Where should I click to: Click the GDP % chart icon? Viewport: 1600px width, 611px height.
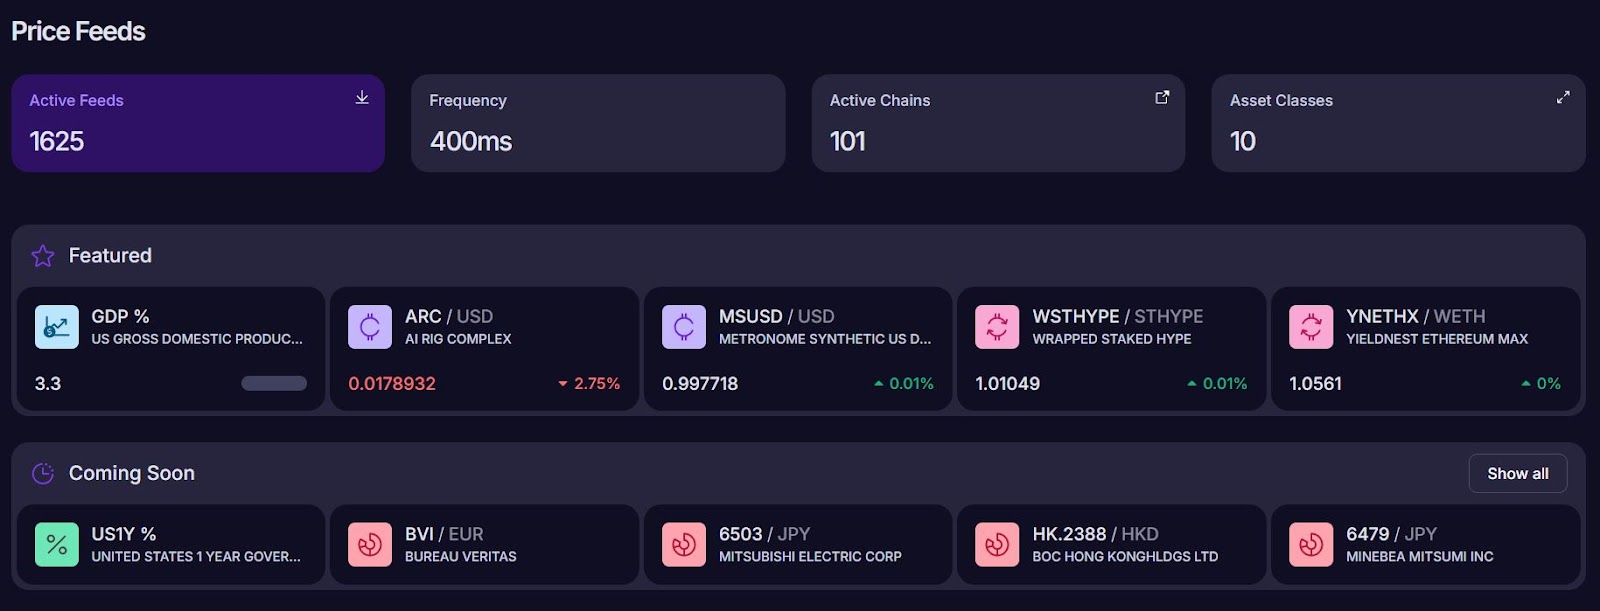click(57, 327)
